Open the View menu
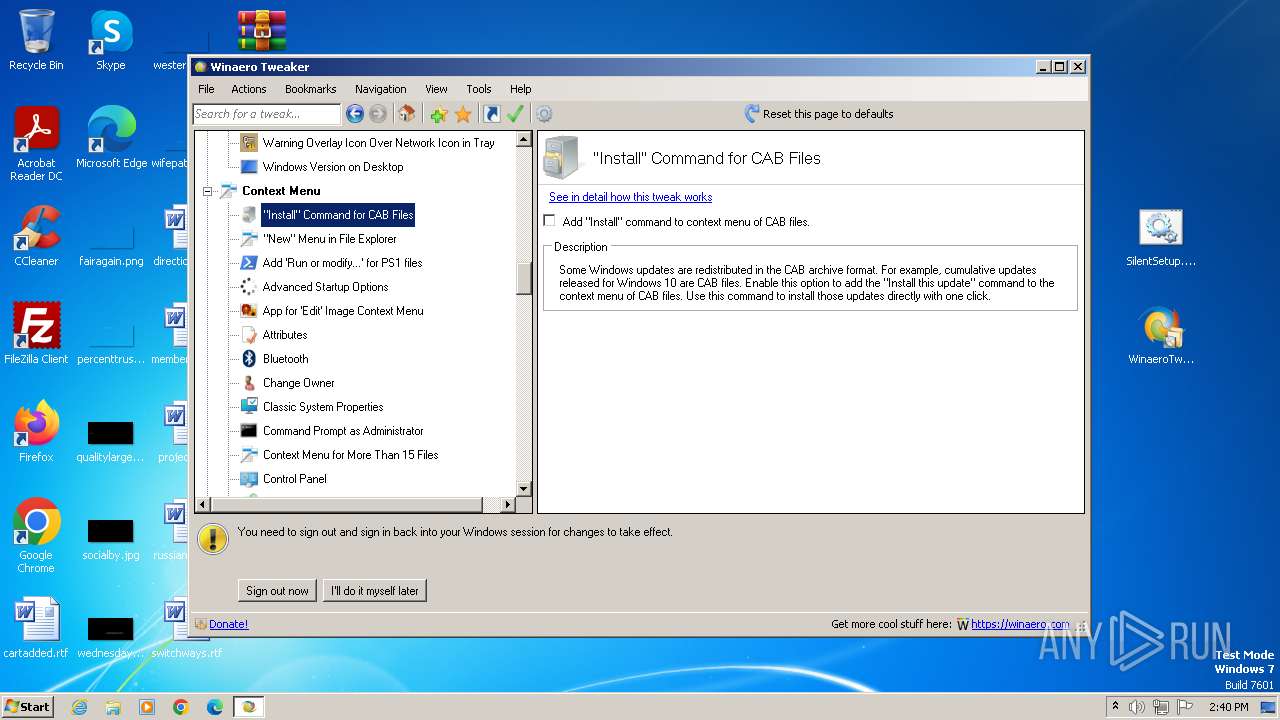The height and width of the screenshot is (720, 1280). (x=436, y=89)
